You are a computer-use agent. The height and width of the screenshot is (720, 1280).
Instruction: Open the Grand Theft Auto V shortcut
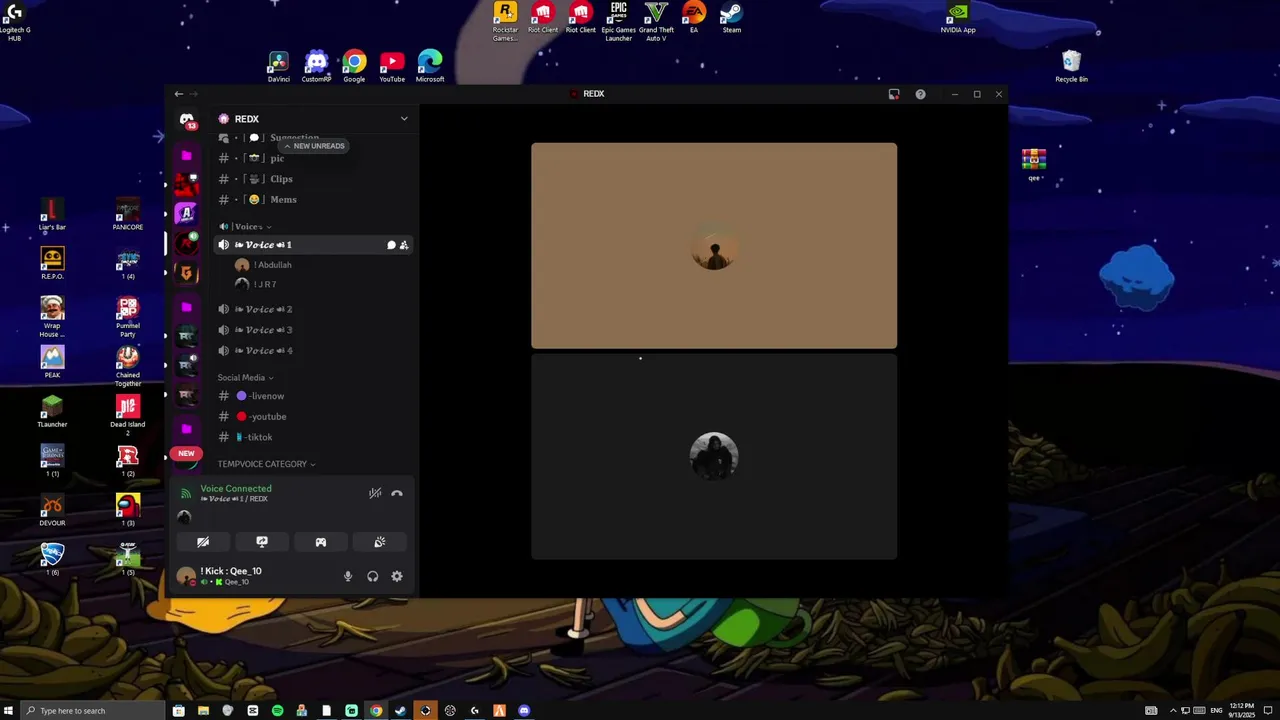click(656, 22)
